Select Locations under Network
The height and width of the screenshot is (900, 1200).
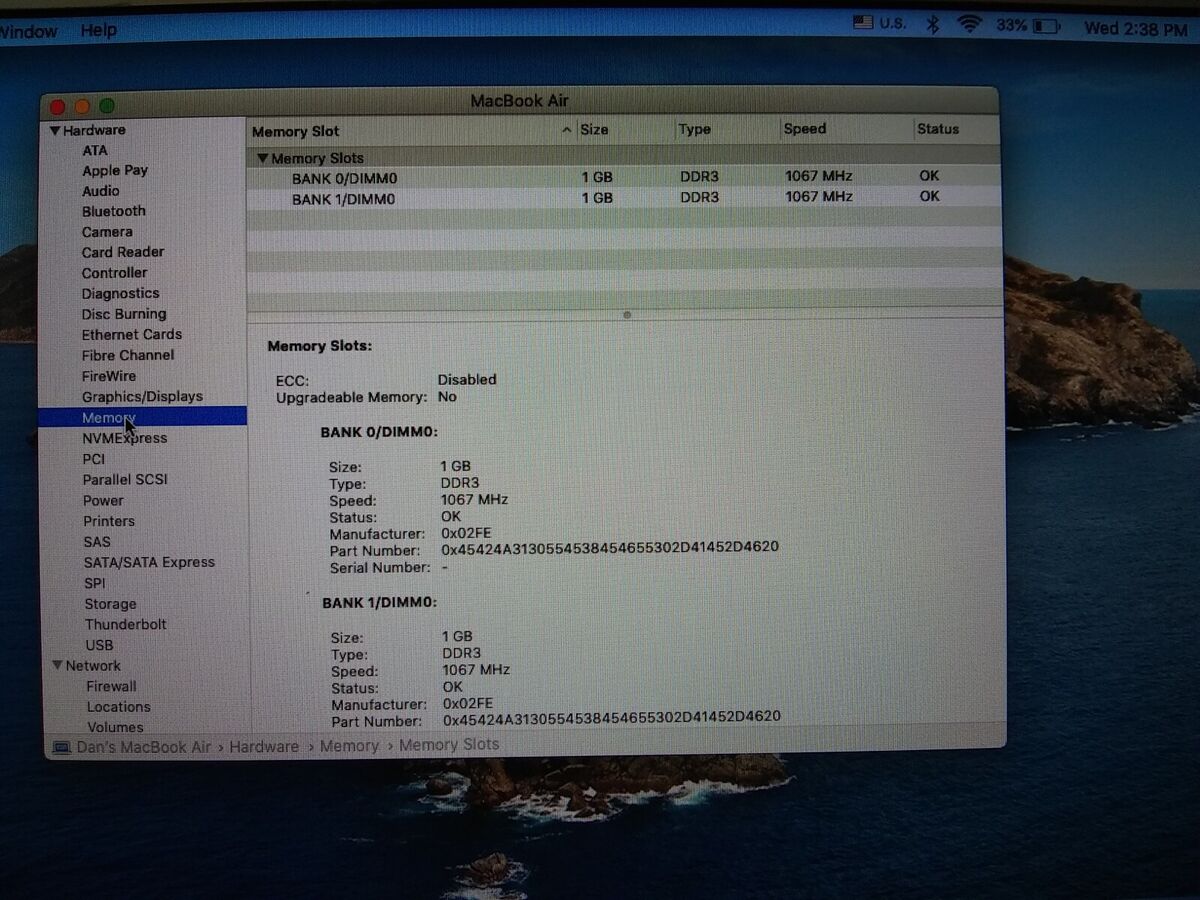[118, 706]
